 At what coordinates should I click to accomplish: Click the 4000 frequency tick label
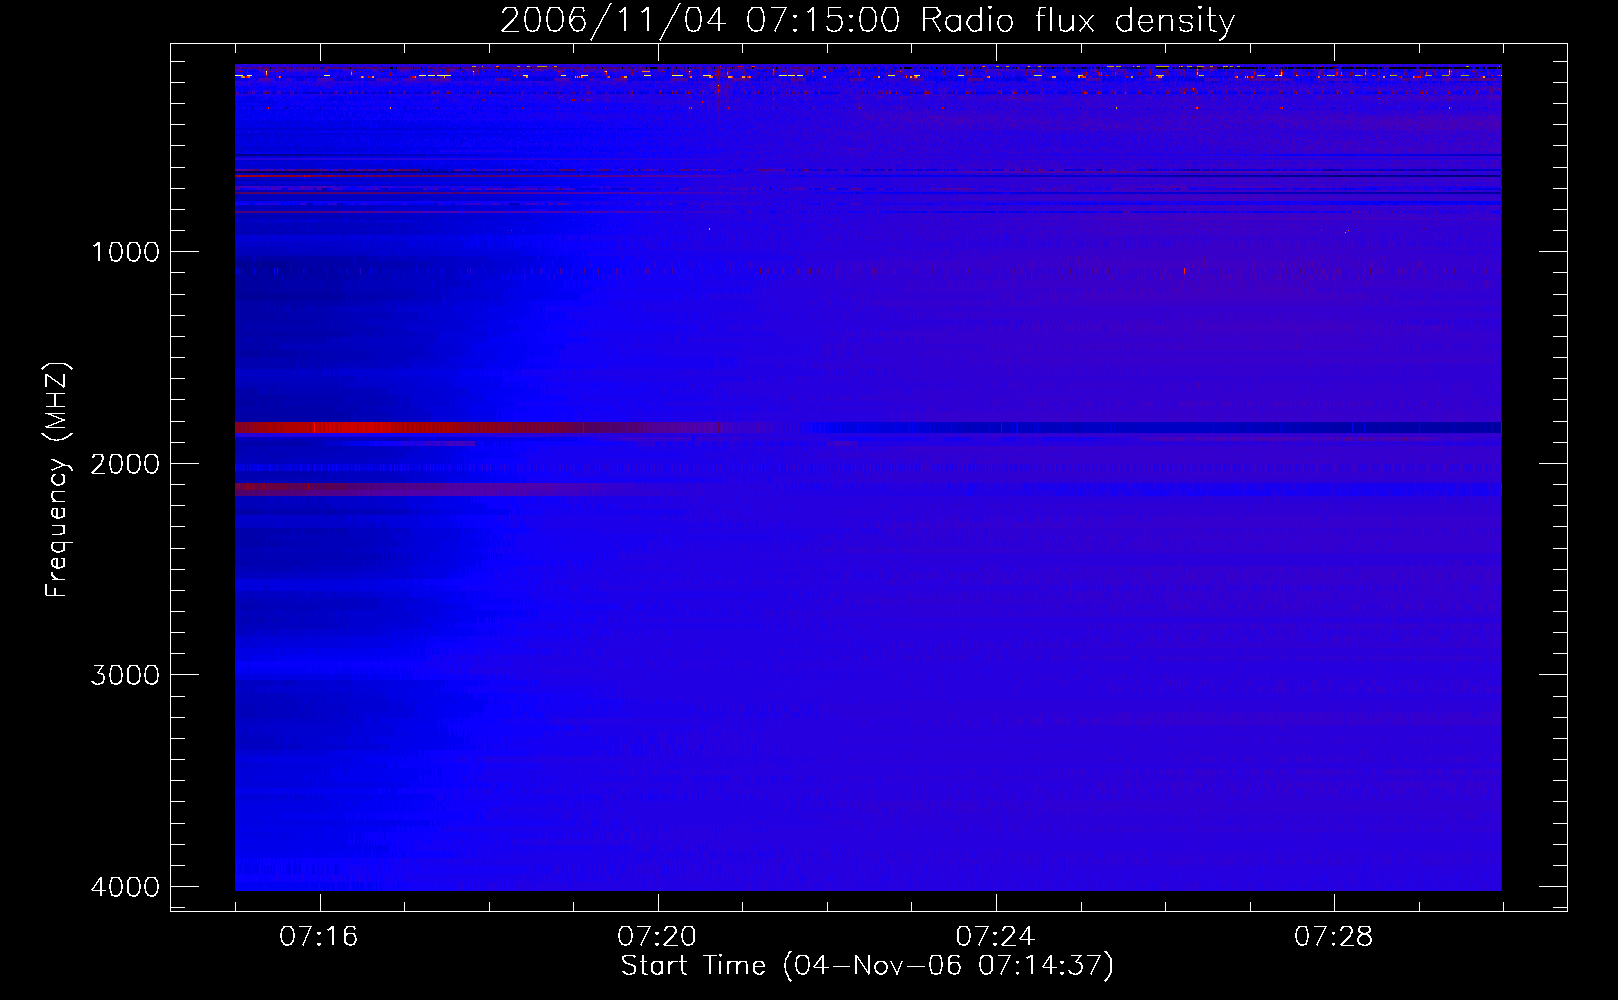point(125,887)
